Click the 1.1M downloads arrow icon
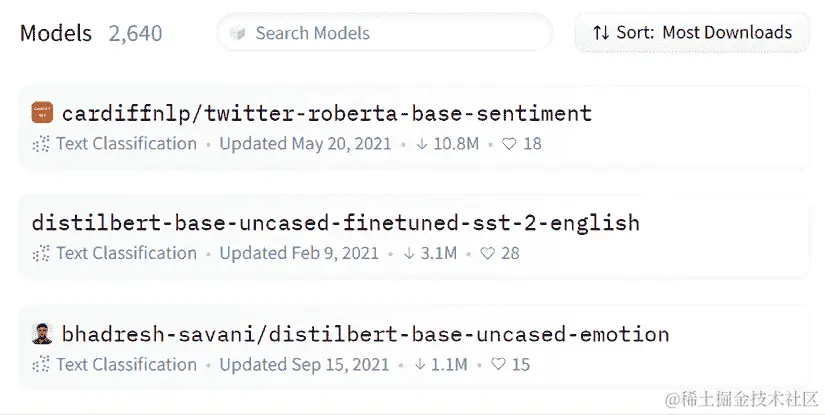 (420, 365)
